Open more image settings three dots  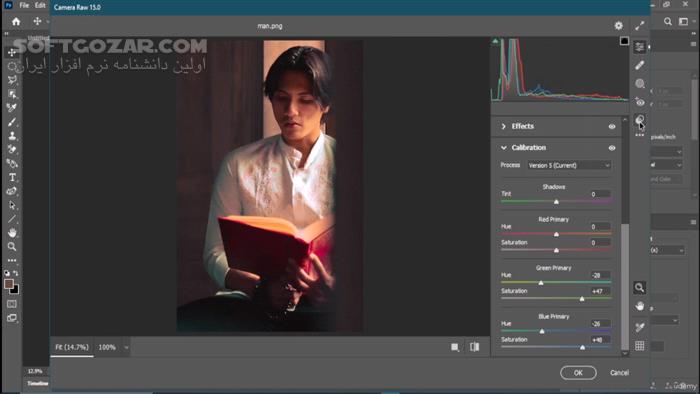pos(640,135)
